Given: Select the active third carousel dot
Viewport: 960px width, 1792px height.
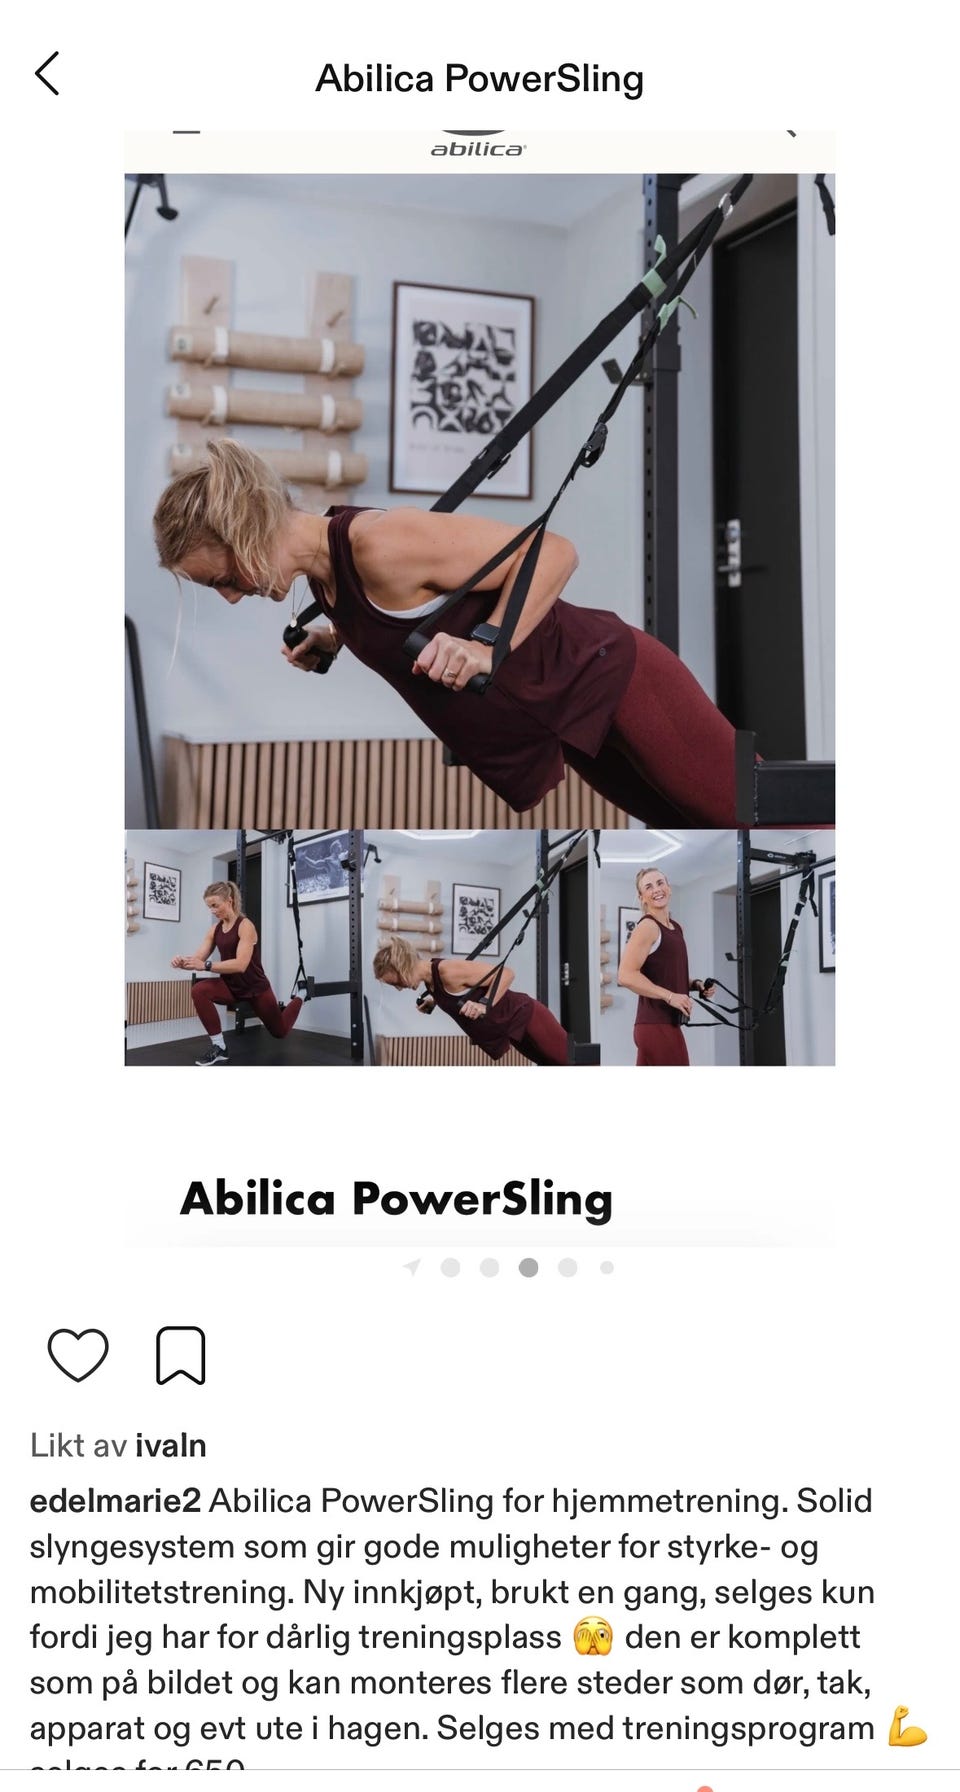Looking at the screenshot, I should [x=529, y=1268].
